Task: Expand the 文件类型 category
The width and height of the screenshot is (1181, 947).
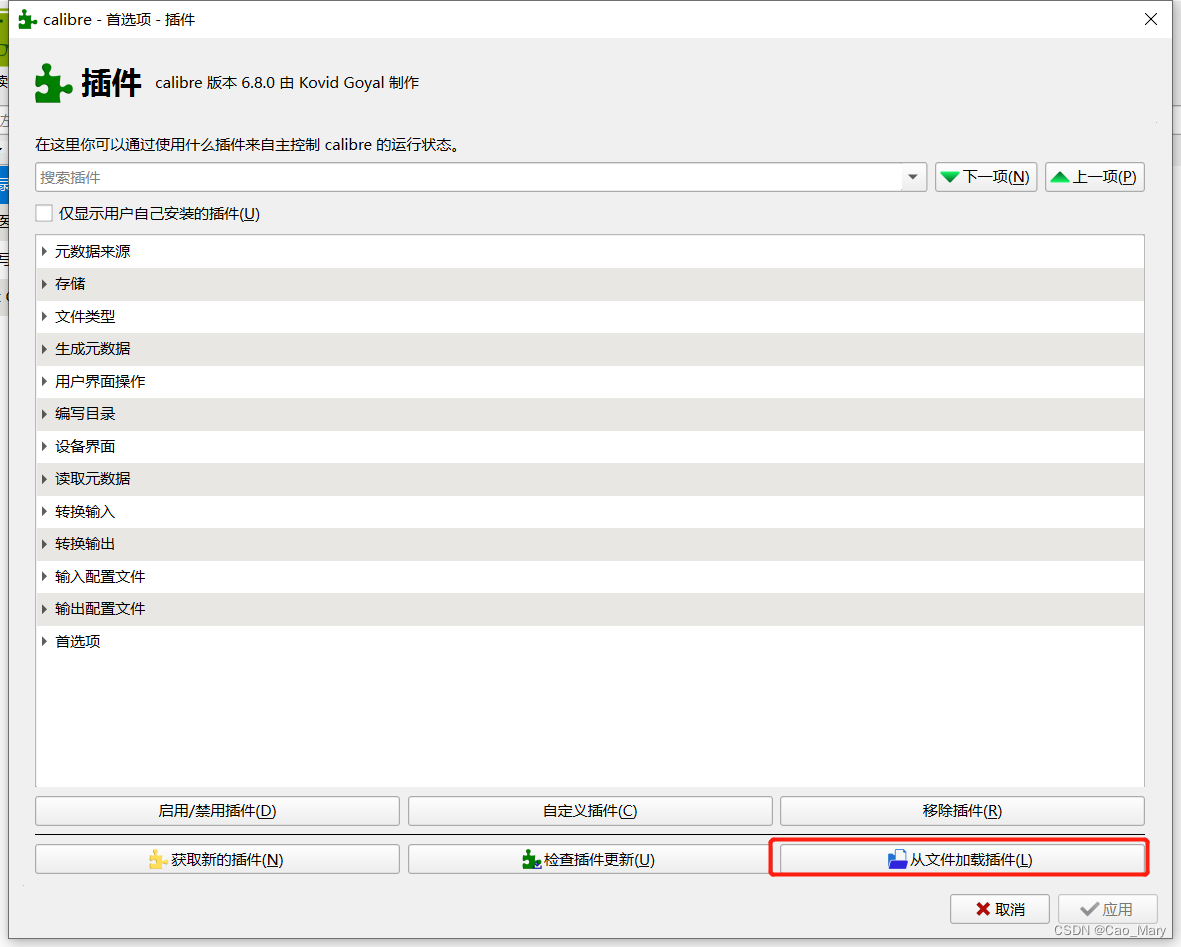Action: pyautogui.click(x=44, y=316)
